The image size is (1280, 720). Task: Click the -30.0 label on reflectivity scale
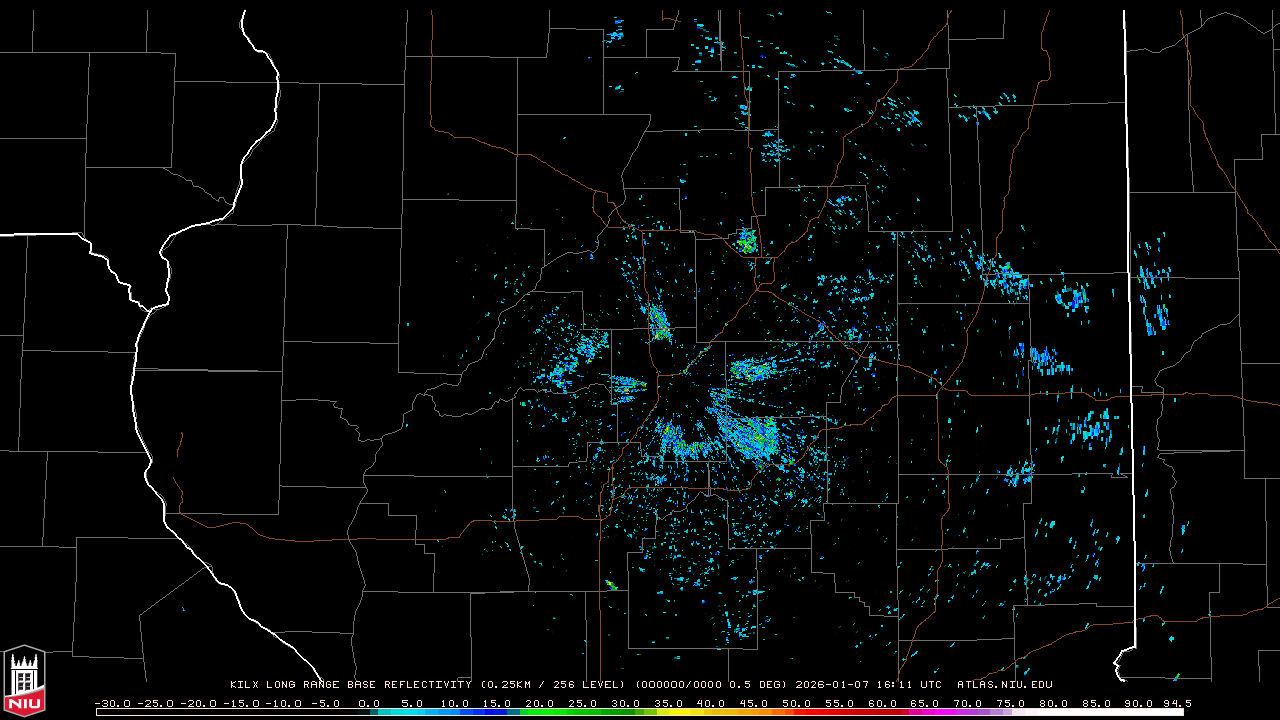[111, 703]
